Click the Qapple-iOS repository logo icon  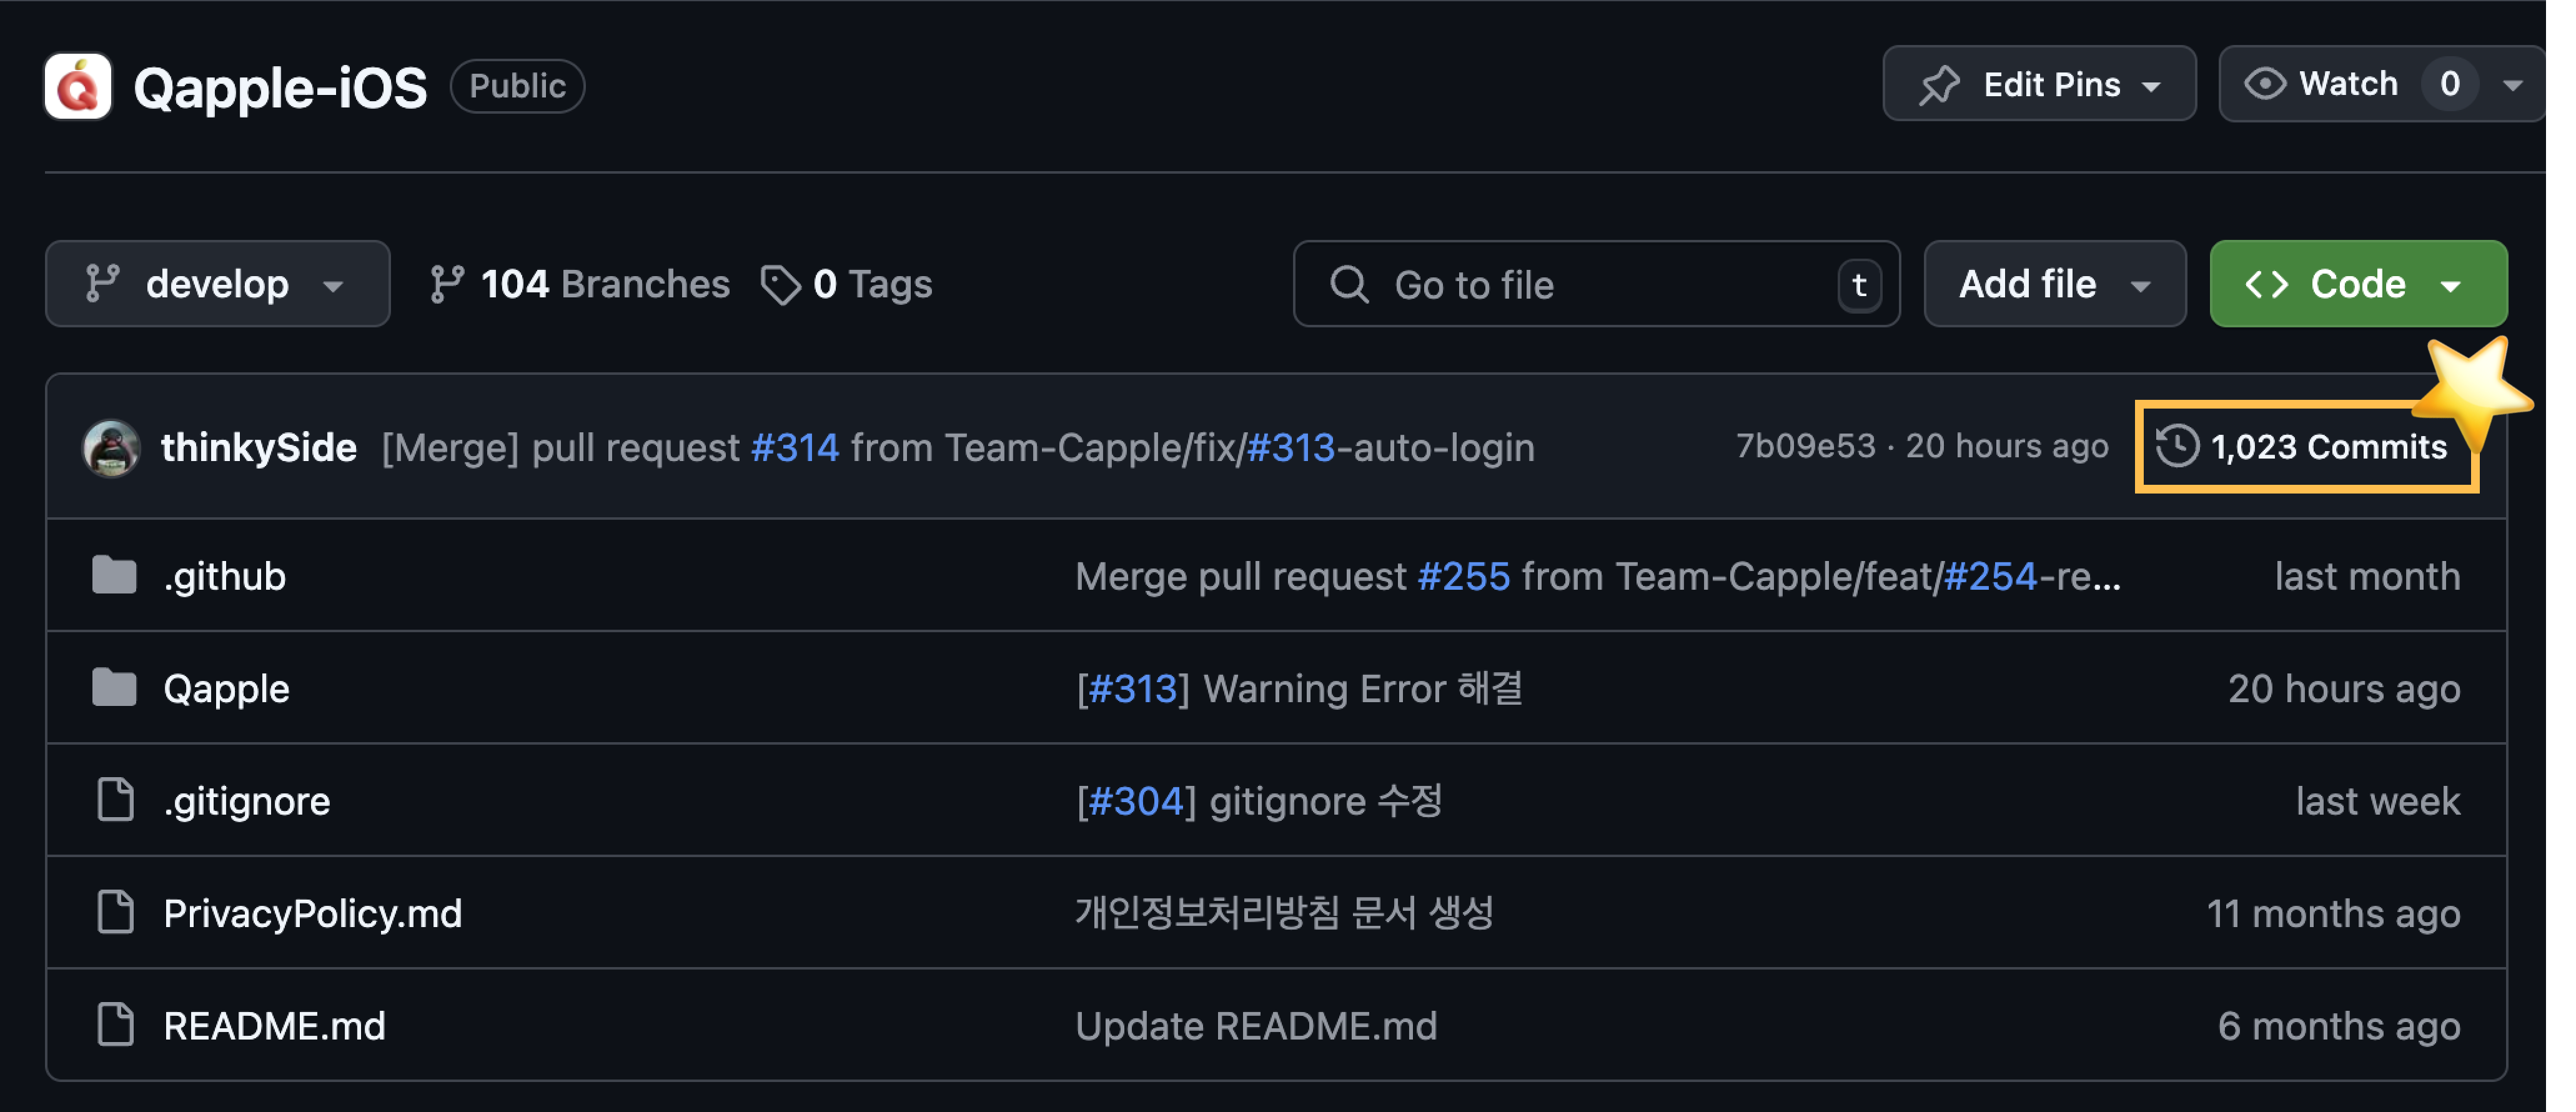[78, 87]
